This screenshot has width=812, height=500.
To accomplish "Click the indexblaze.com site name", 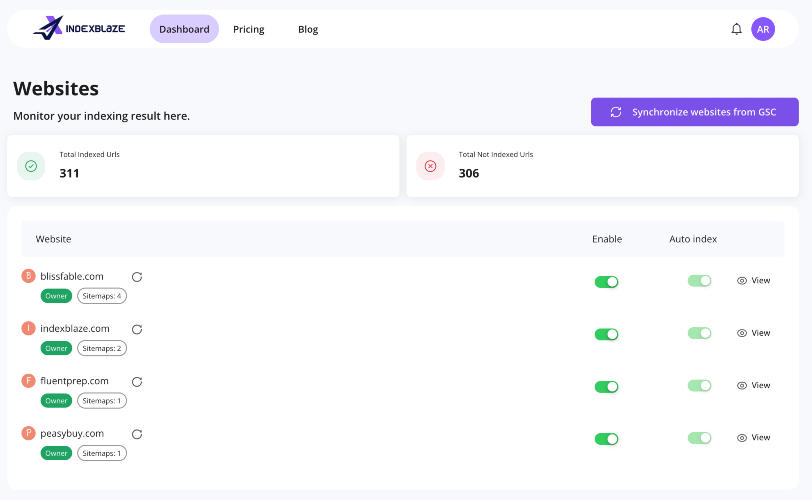I will pyautogui.click(x=75, y=328).
